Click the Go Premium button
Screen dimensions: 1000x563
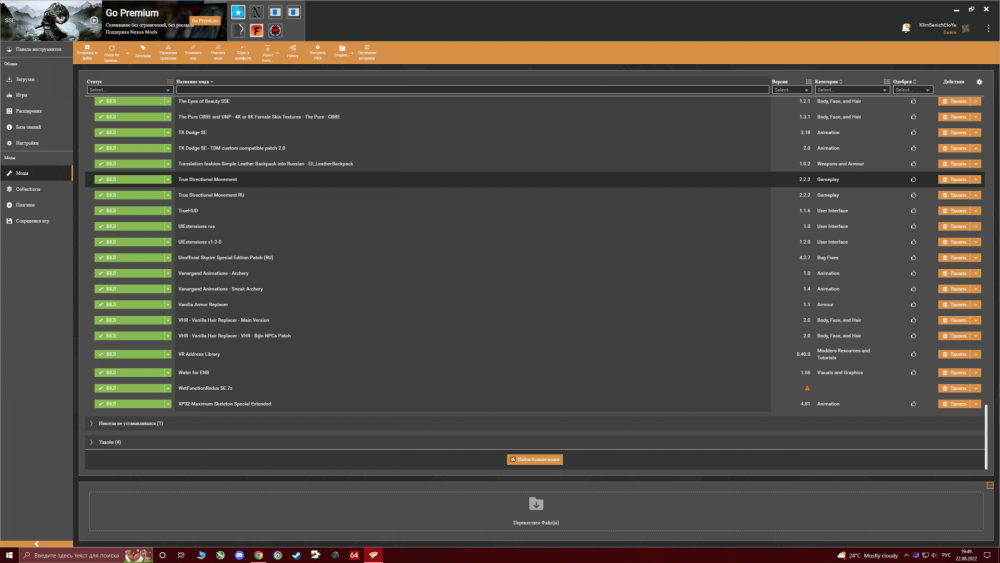(x=205, y=20)
